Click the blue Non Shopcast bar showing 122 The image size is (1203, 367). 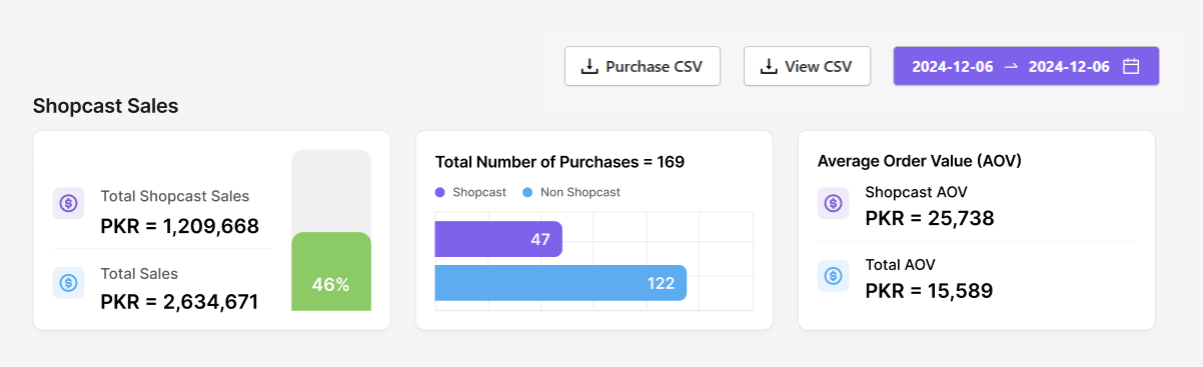coord(561,283)
